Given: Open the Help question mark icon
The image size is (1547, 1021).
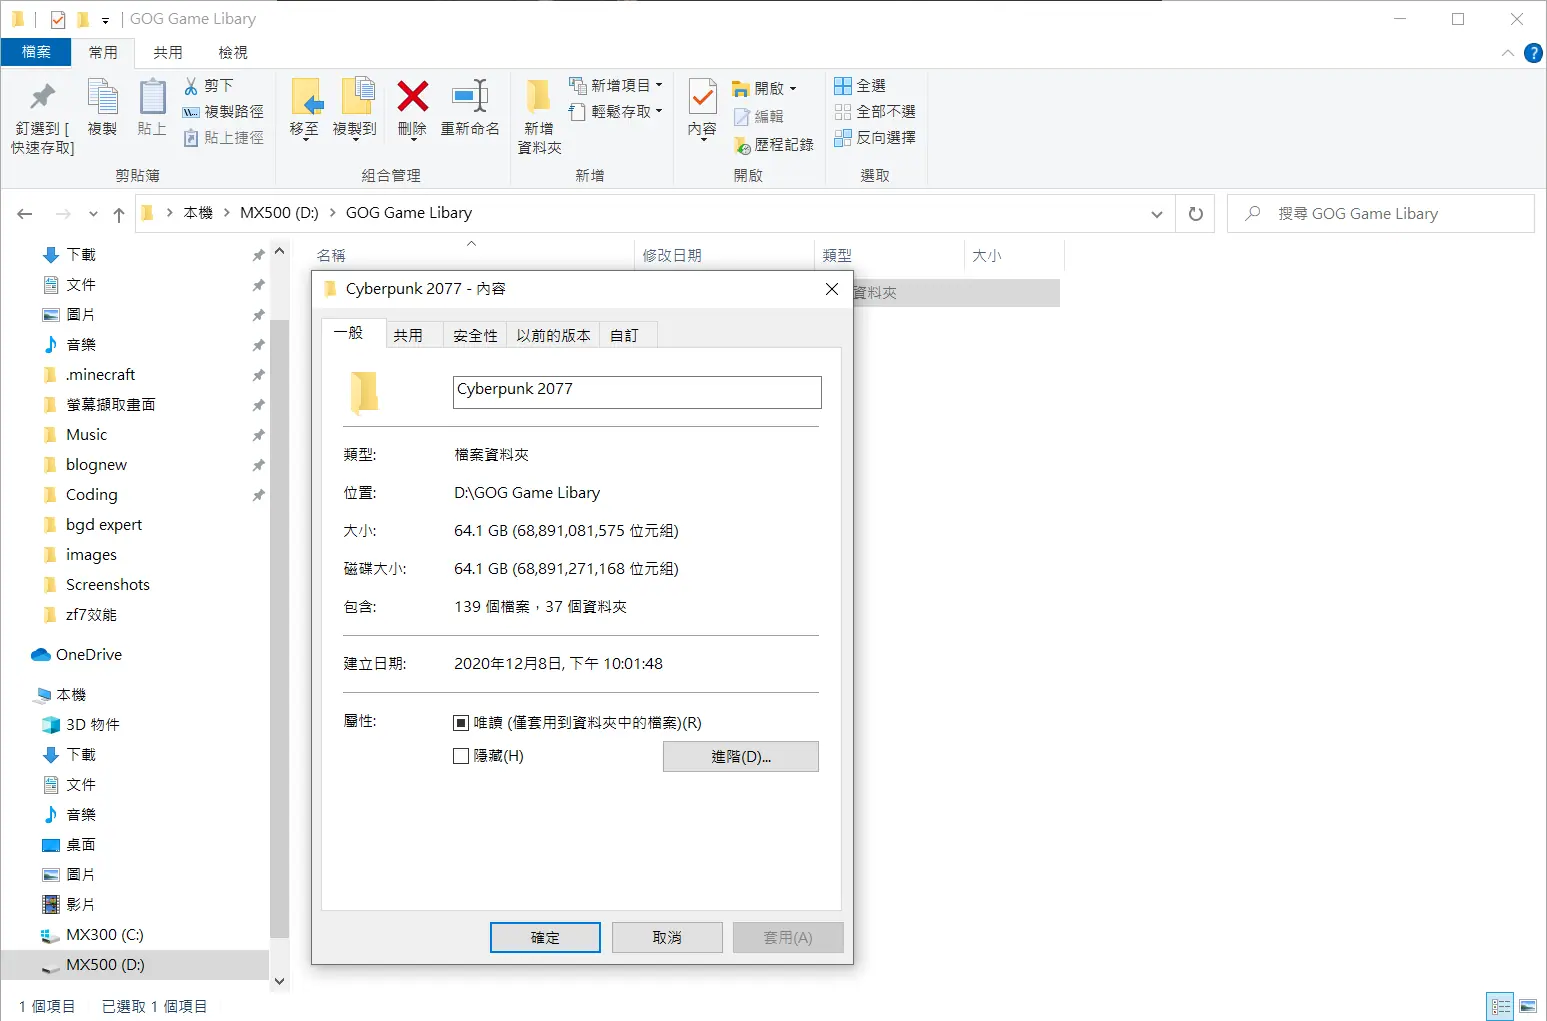Looking at the screenshot, I should pos(1533,53).
